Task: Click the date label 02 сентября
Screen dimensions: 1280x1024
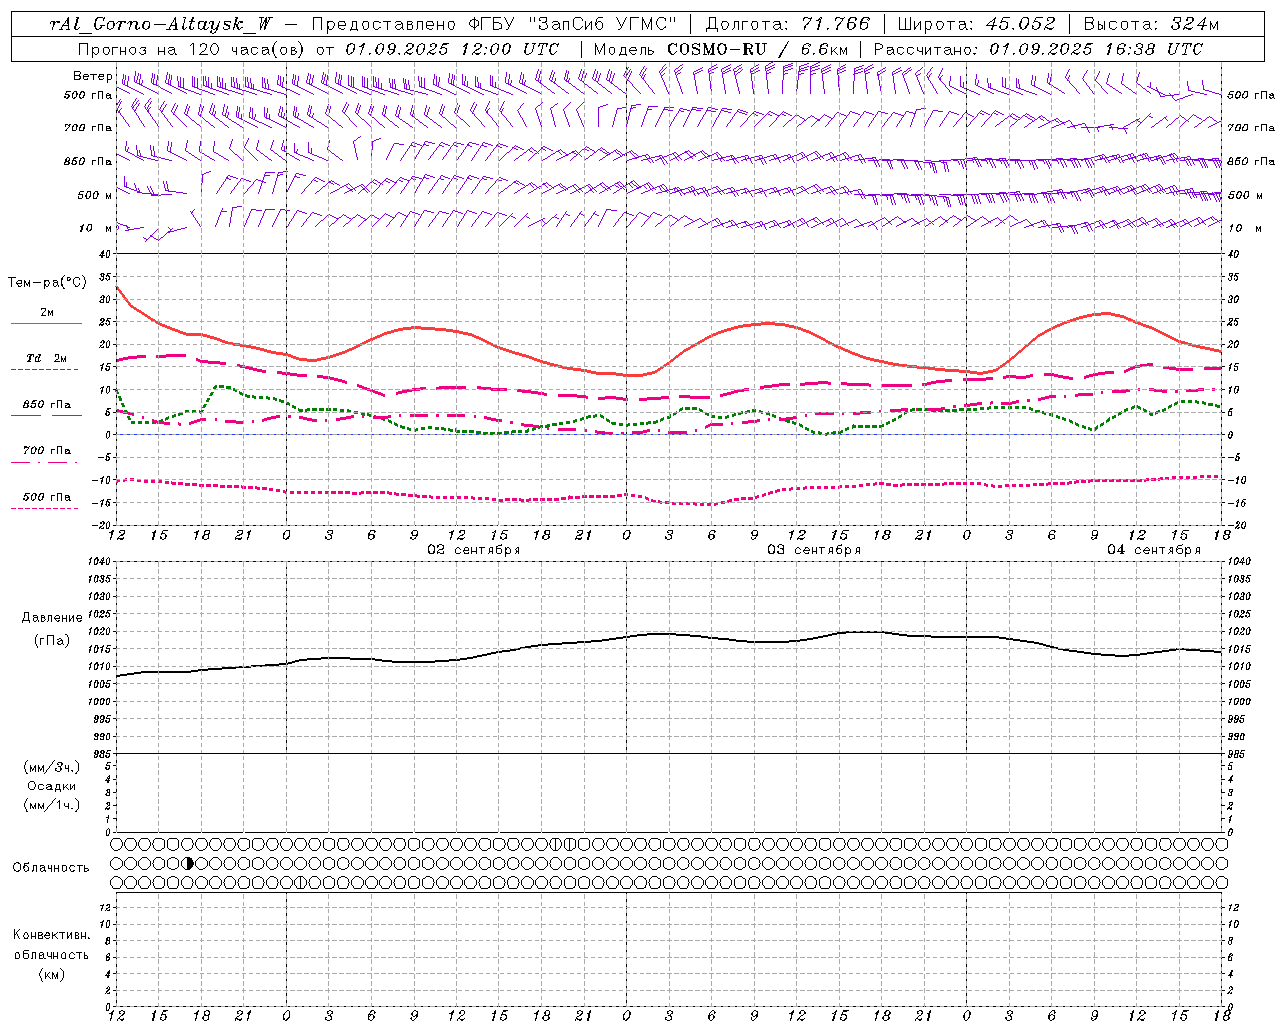Action: (x=474, y=550)
